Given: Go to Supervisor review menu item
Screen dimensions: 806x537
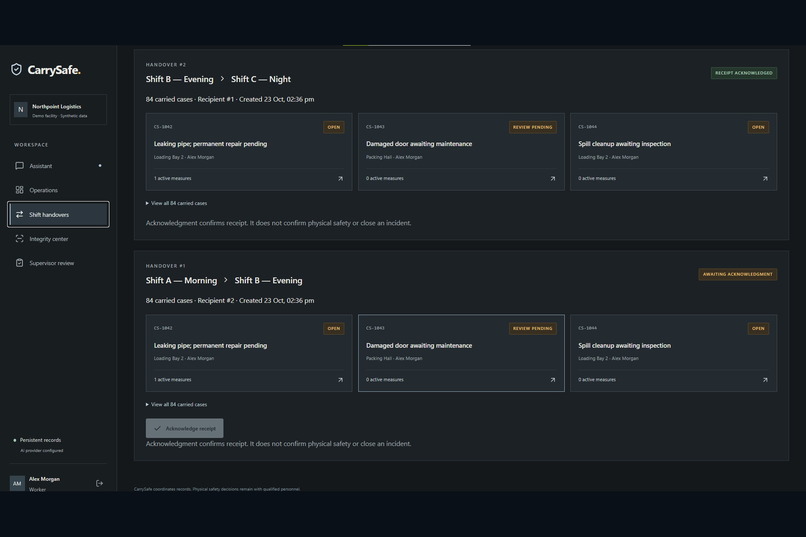Looking at the screenshot, I should pyautogui.click(x=58, y=263).
